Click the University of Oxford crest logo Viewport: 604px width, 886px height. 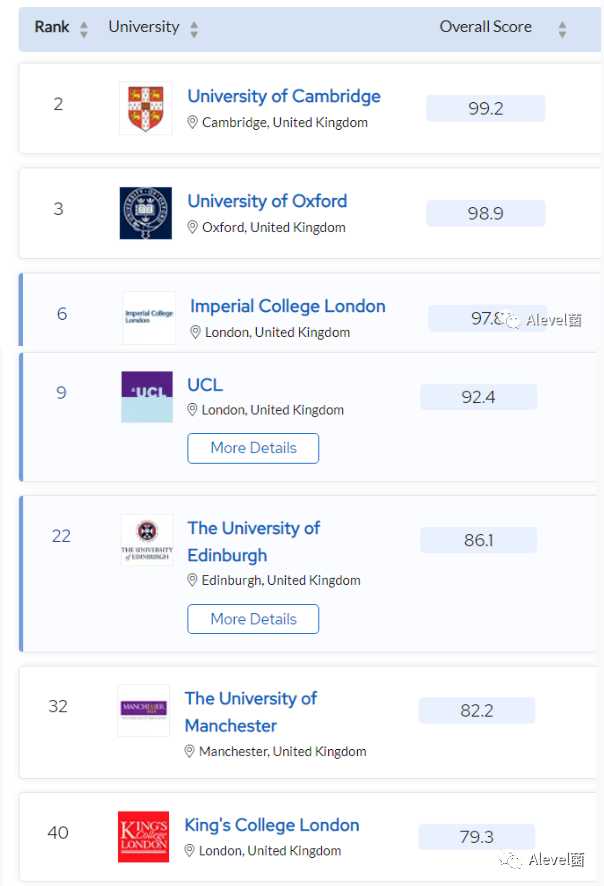tap(146, 213)
